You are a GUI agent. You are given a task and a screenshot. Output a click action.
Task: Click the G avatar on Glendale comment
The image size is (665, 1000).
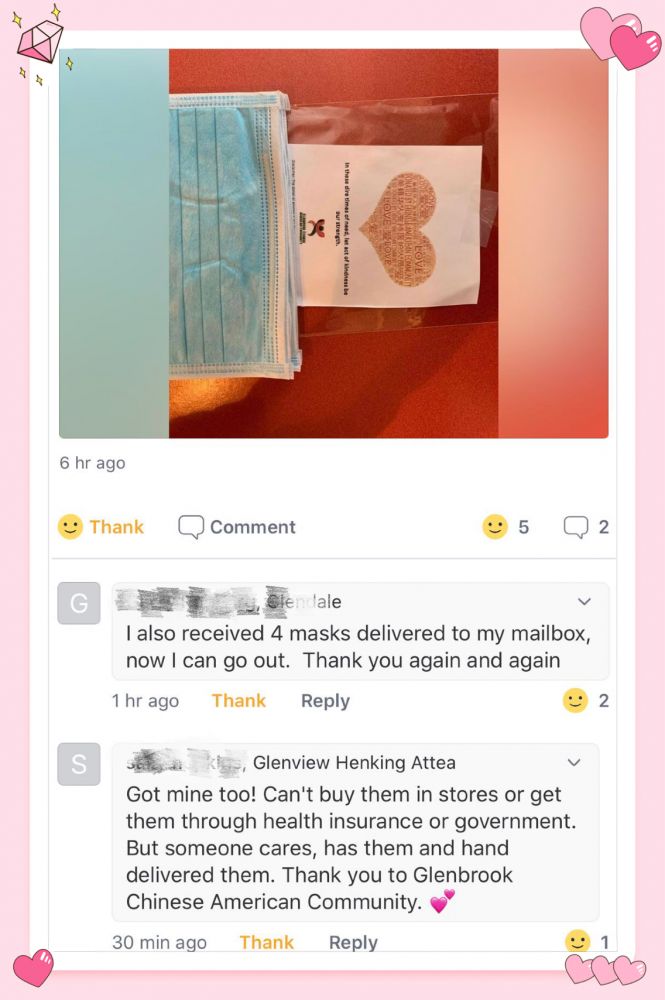click(x=78, y=603)
